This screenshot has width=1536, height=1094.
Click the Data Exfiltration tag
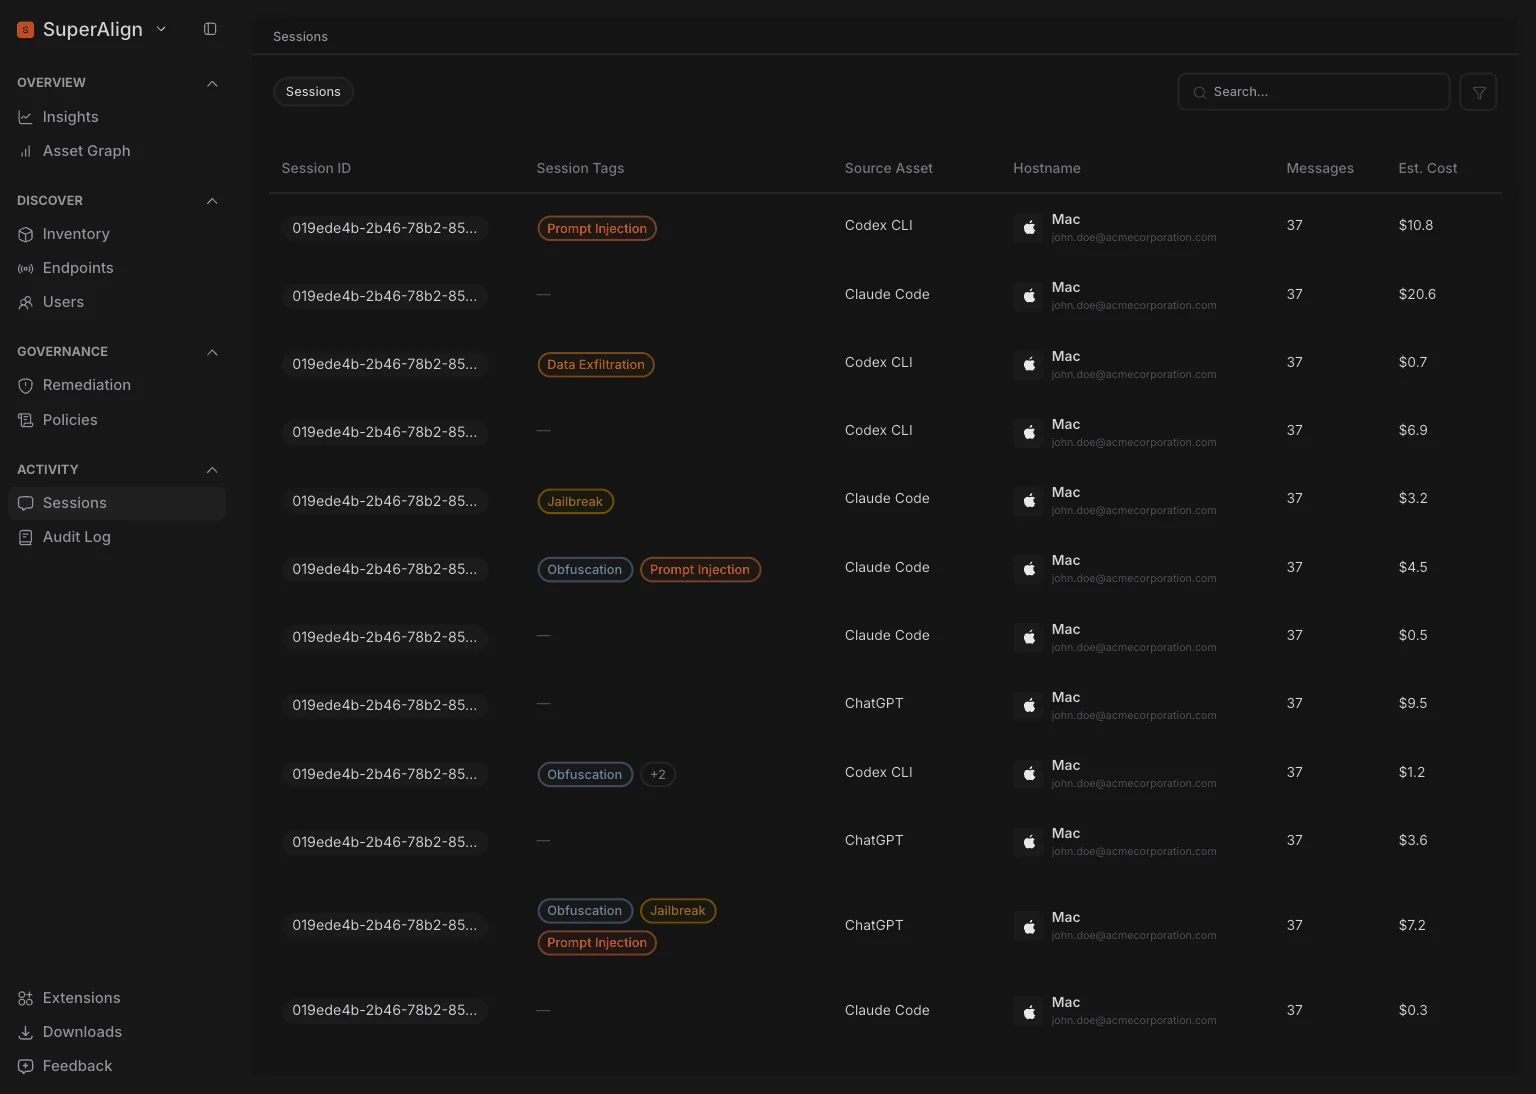(596, 365)
